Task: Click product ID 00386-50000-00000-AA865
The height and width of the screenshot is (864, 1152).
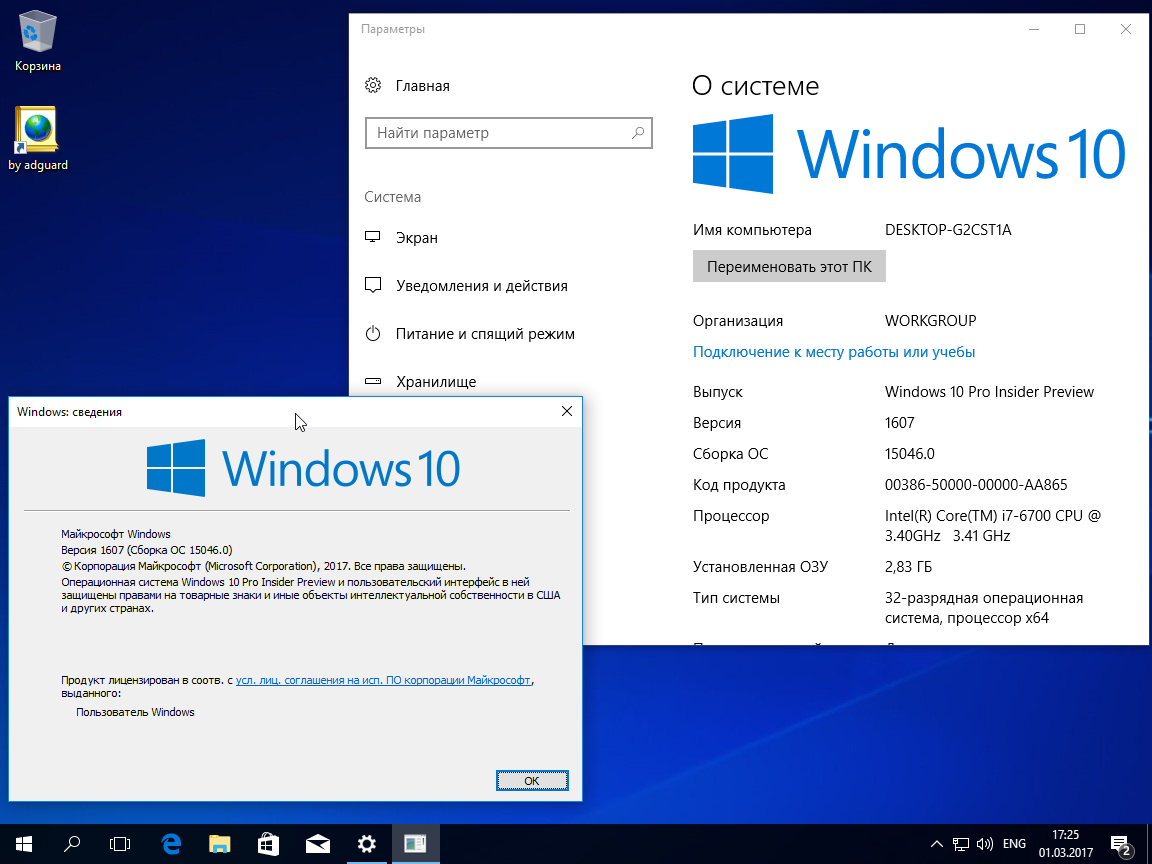Action: pyautogui.click(x=976, y=485)
